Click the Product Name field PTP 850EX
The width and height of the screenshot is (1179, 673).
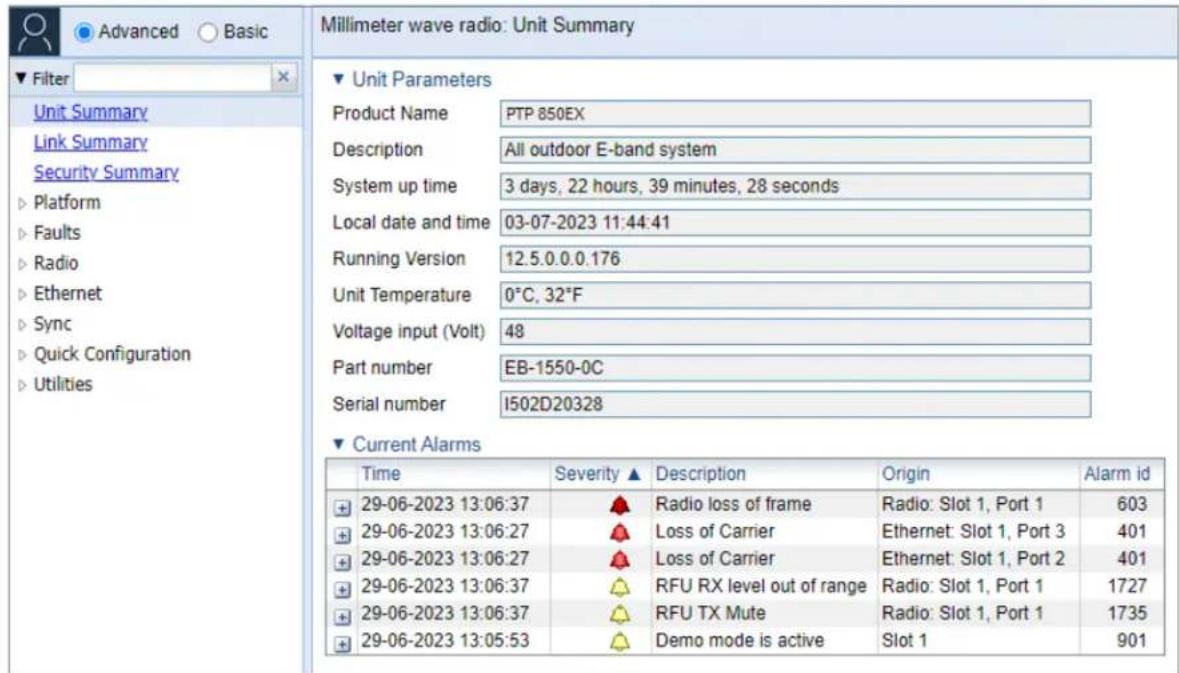point(796,114)
